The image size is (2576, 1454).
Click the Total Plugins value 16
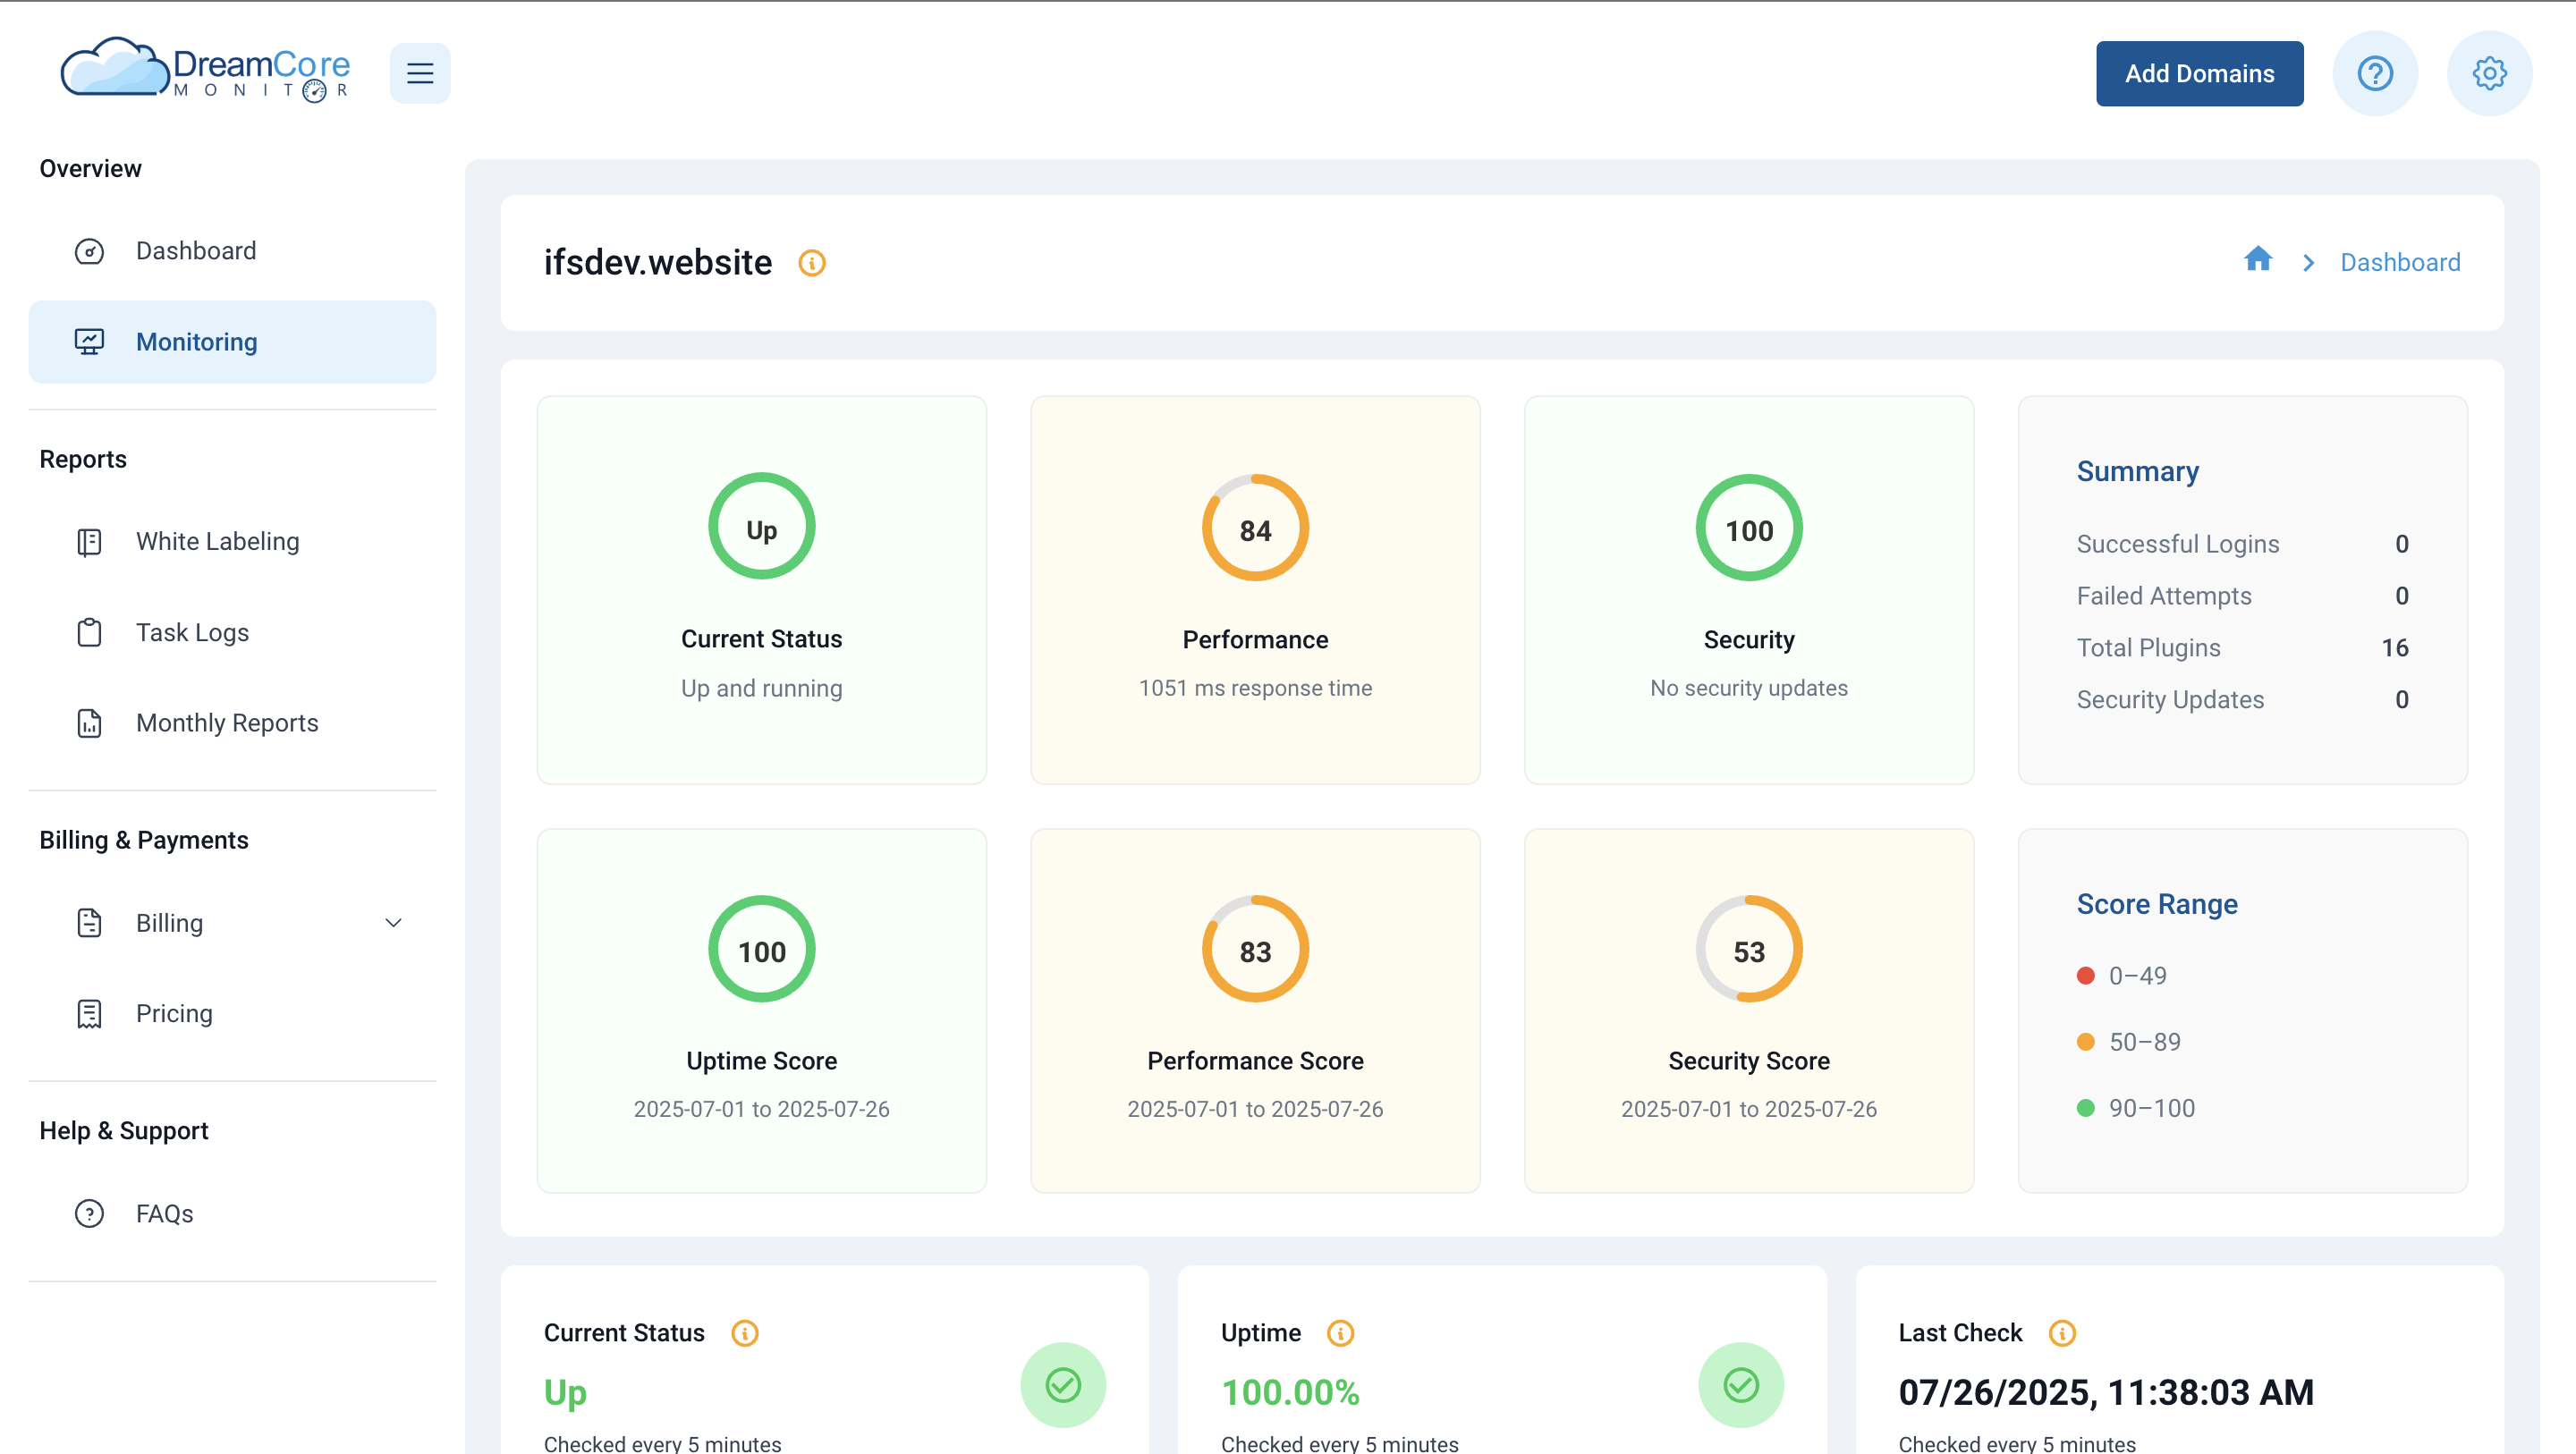pyautogui.click(x=2394, y=648)
